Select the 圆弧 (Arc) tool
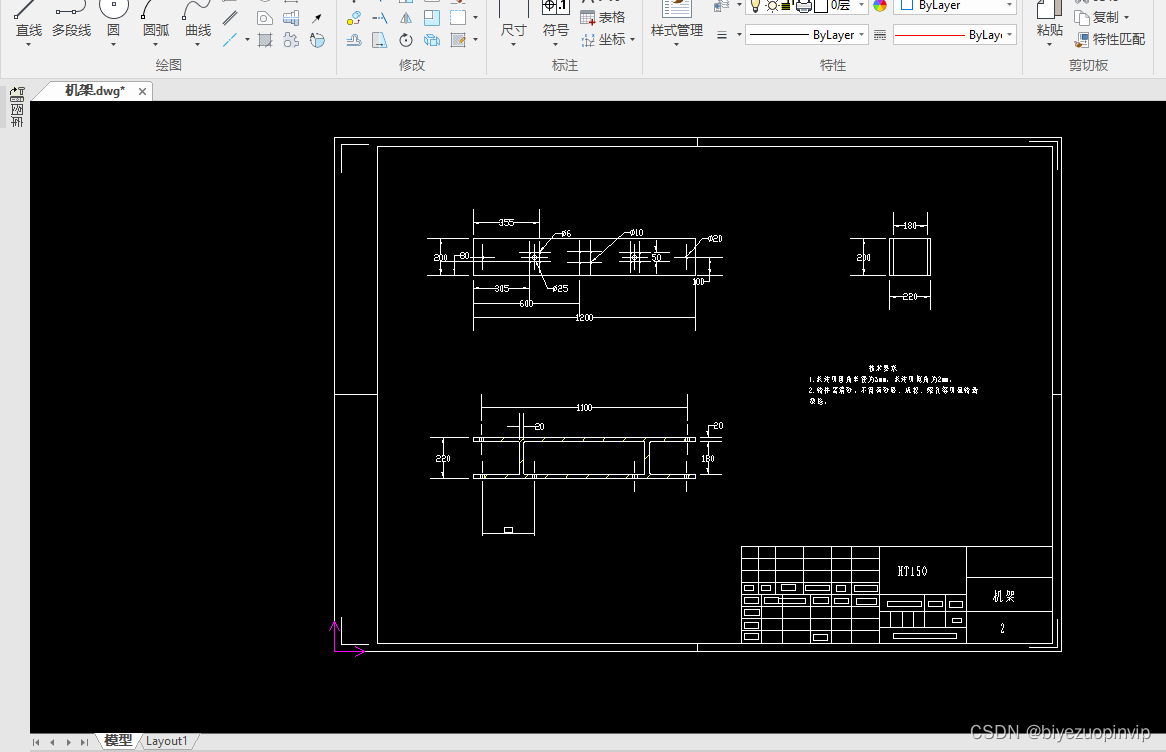The image size is (1166, 752). pos(155,19)
